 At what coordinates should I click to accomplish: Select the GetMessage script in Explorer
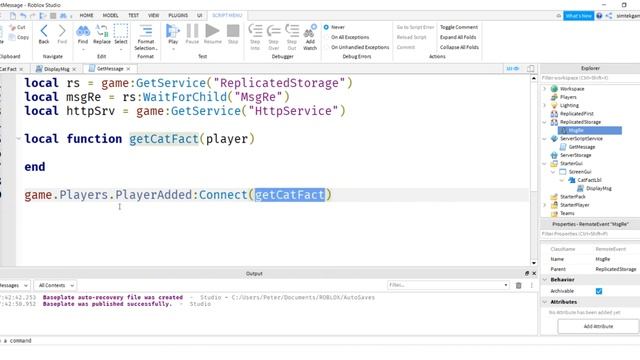(582, 147)
